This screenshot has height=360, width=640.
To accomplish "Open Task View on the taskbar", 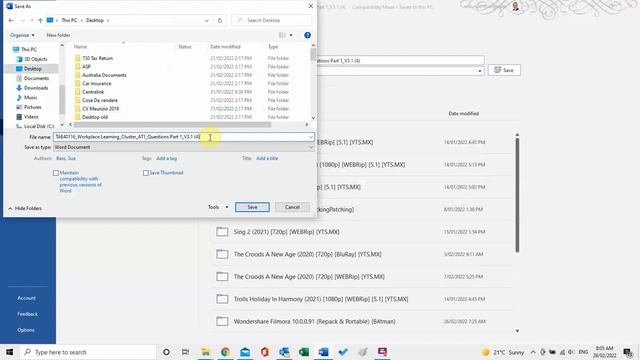I will coord(185,352).
